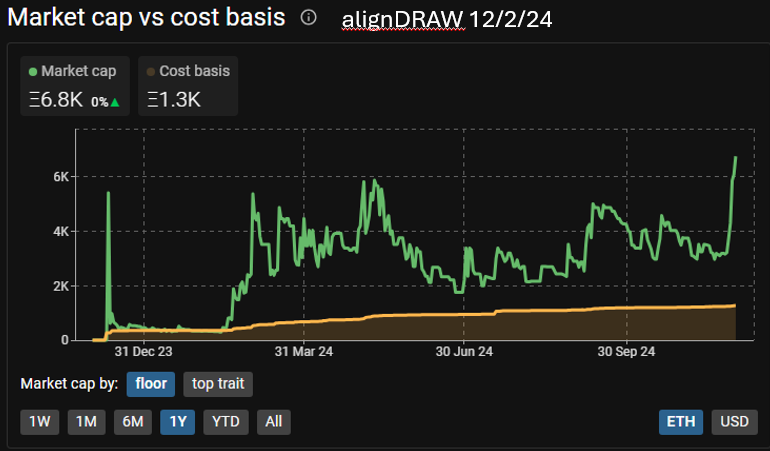770x451 pixels.
Task: Set the chart range to 6M
Action: [133, 422]
